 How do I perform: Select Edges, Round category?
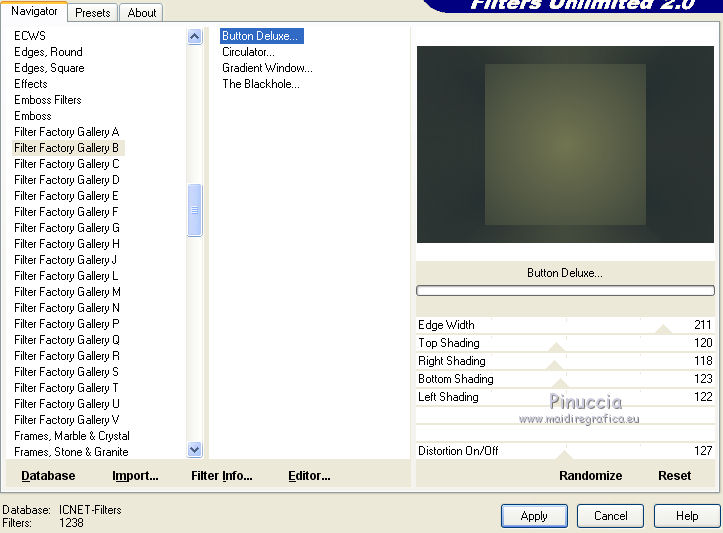pos(48,52)
